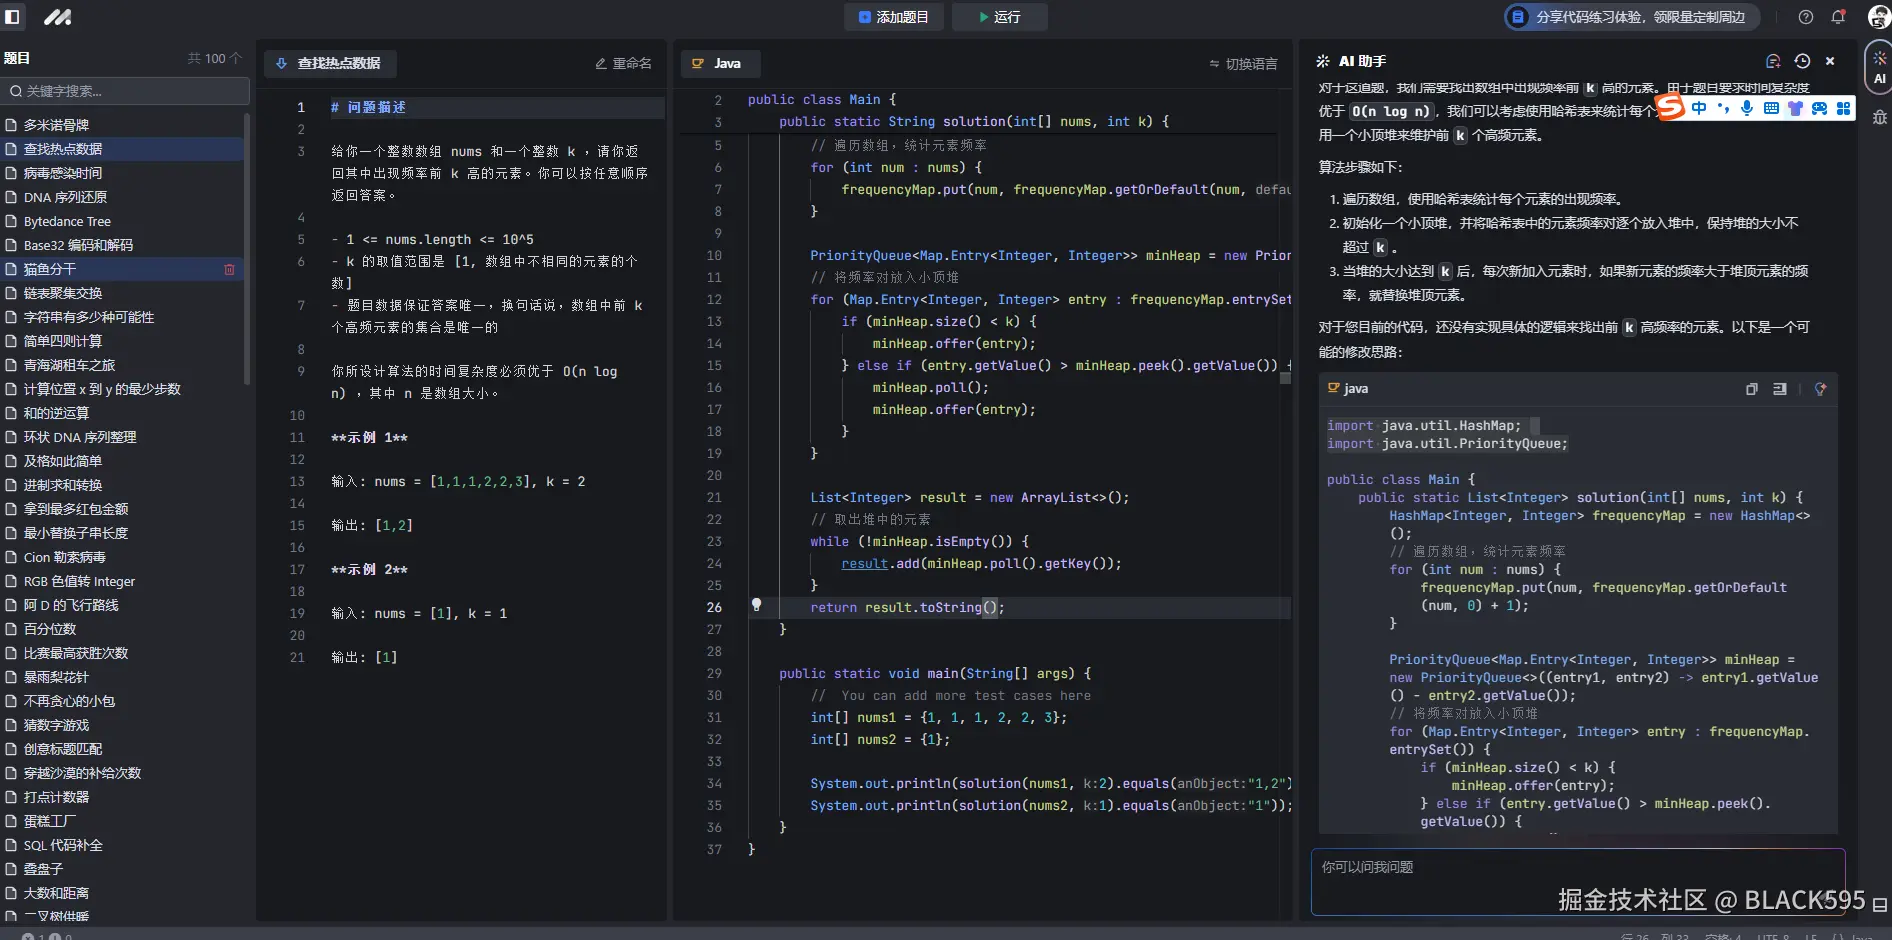Click the 运行 run button
The image size is (1892, 940).
pyautogui.click(x=999, y=17)
